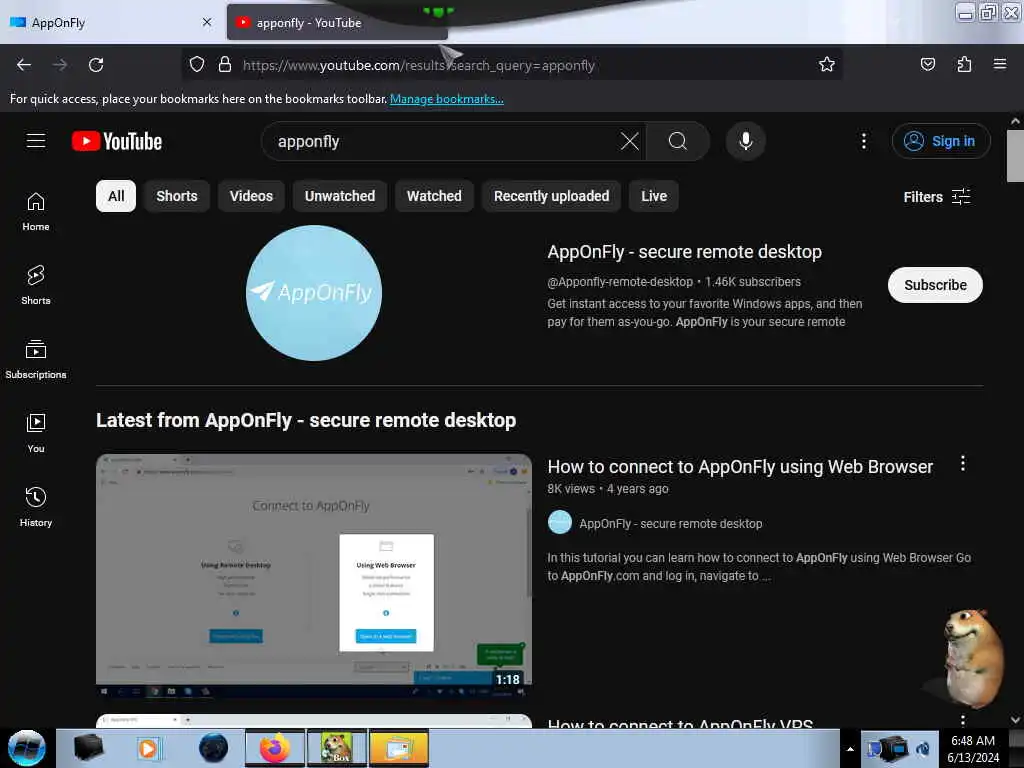Reload the page with the refresh icon
The height and width of the screenshot is (768, 1024).
[x=96, y=65]
